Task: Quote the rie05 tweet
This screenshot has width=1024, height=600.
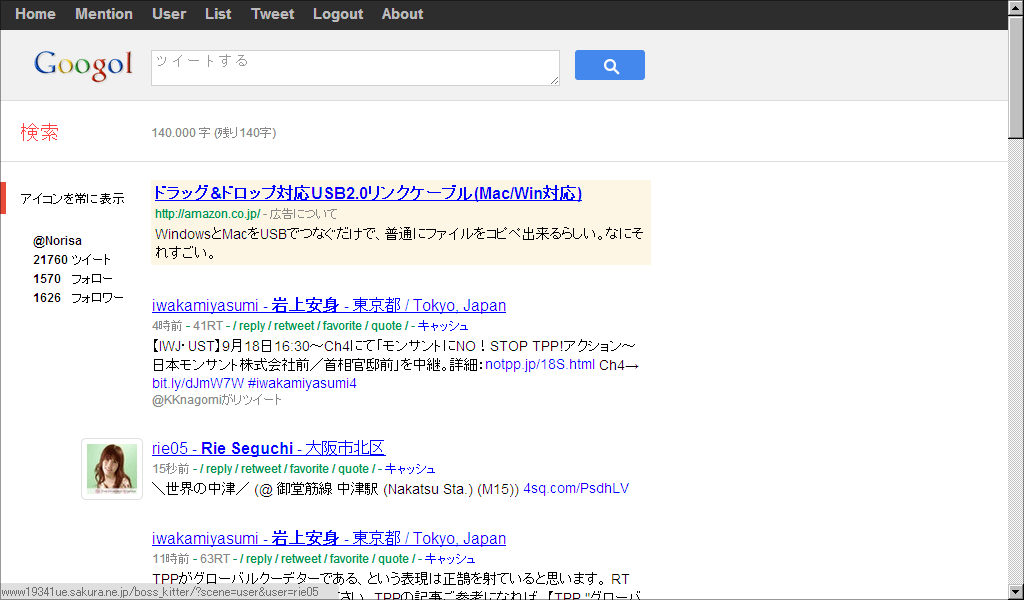Action: pyautogui.click(x=353, y=468)
